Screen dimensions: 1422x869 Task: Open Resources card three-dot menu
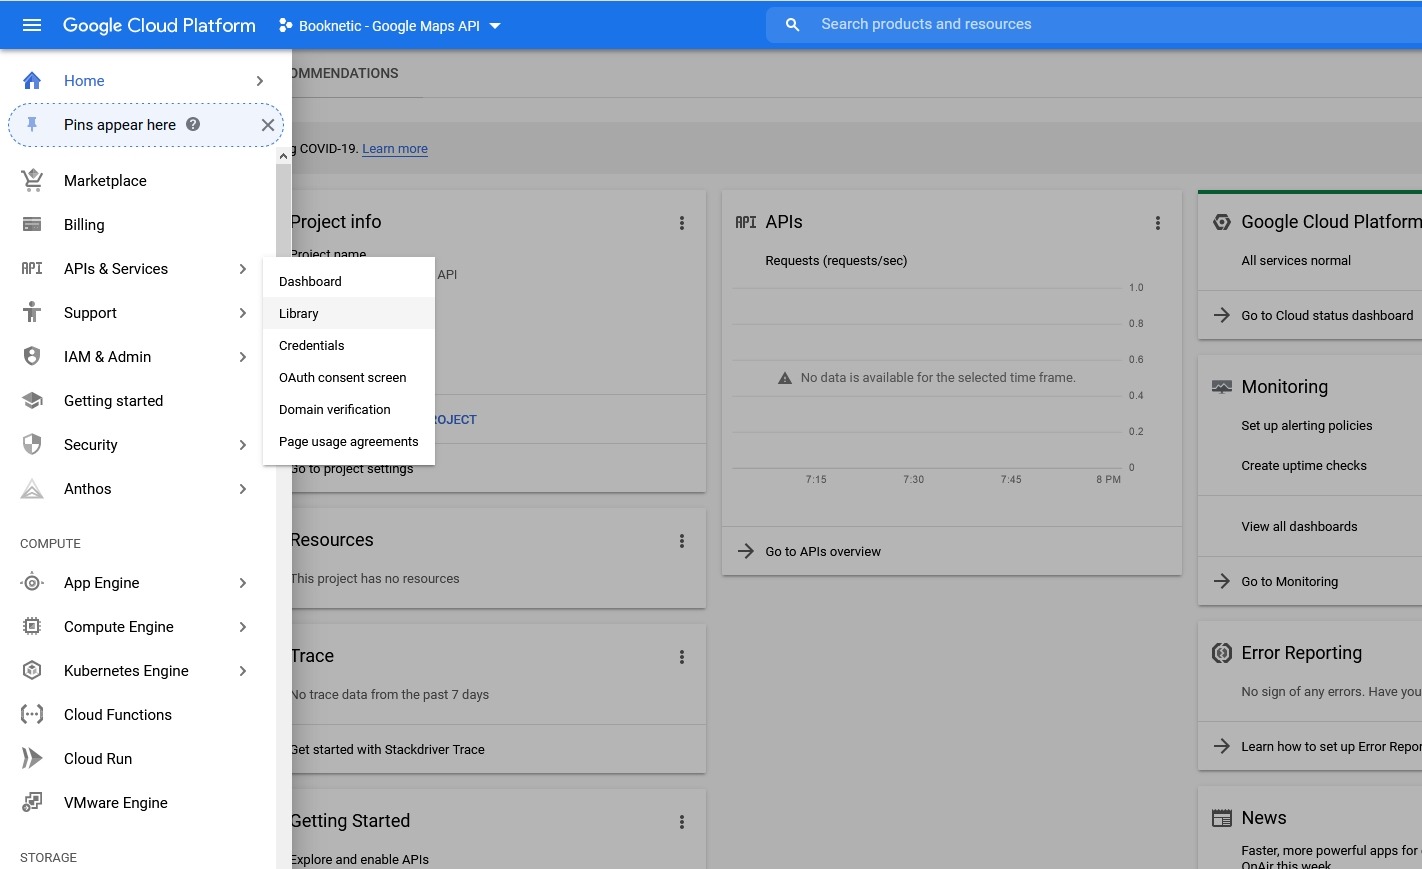pyautogui.click(x=682, y=541)
